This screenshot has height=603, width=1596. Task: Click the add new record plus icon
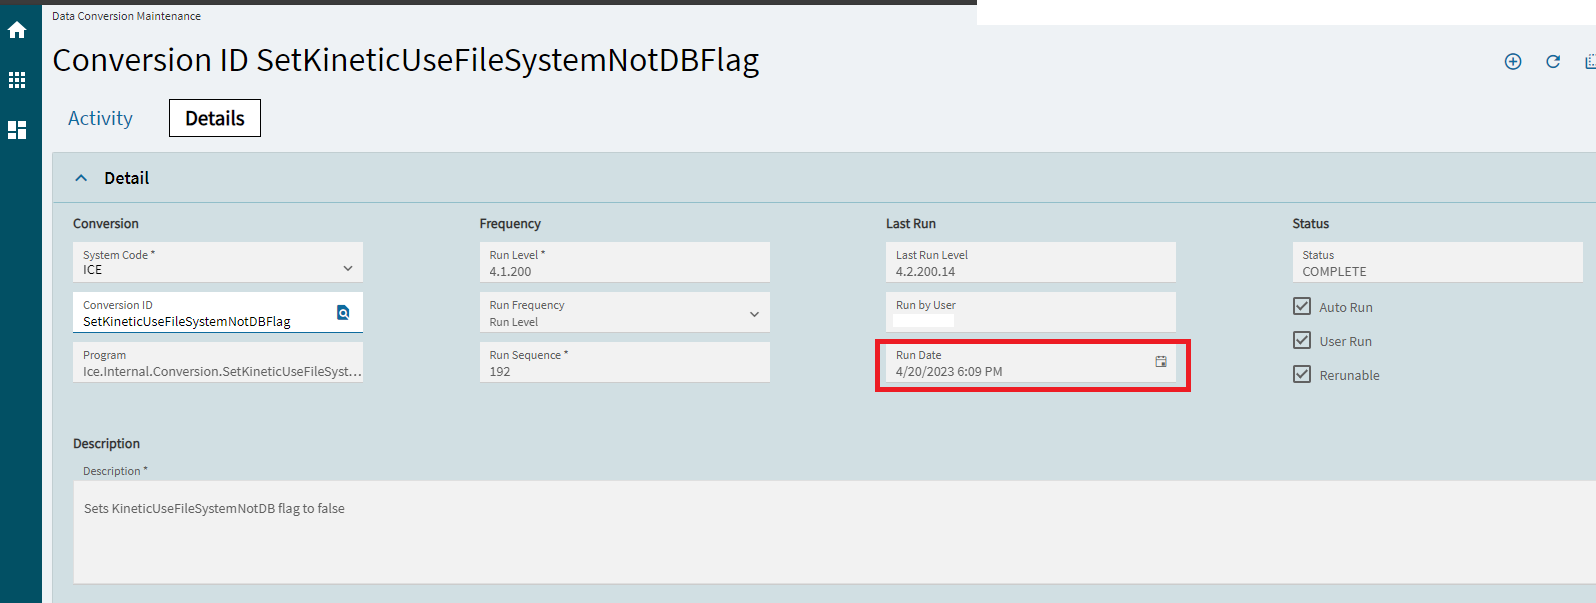[1513, 62]
